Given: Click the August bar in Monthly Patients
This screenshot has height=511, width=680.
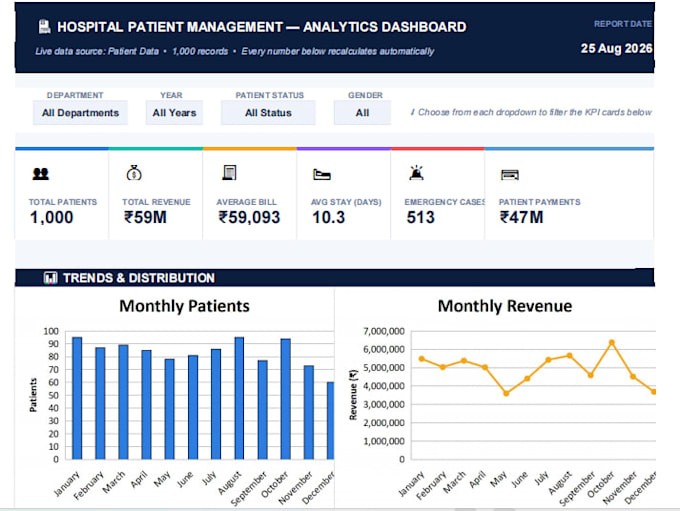Looking at the screenshot, I should point(239,398).
